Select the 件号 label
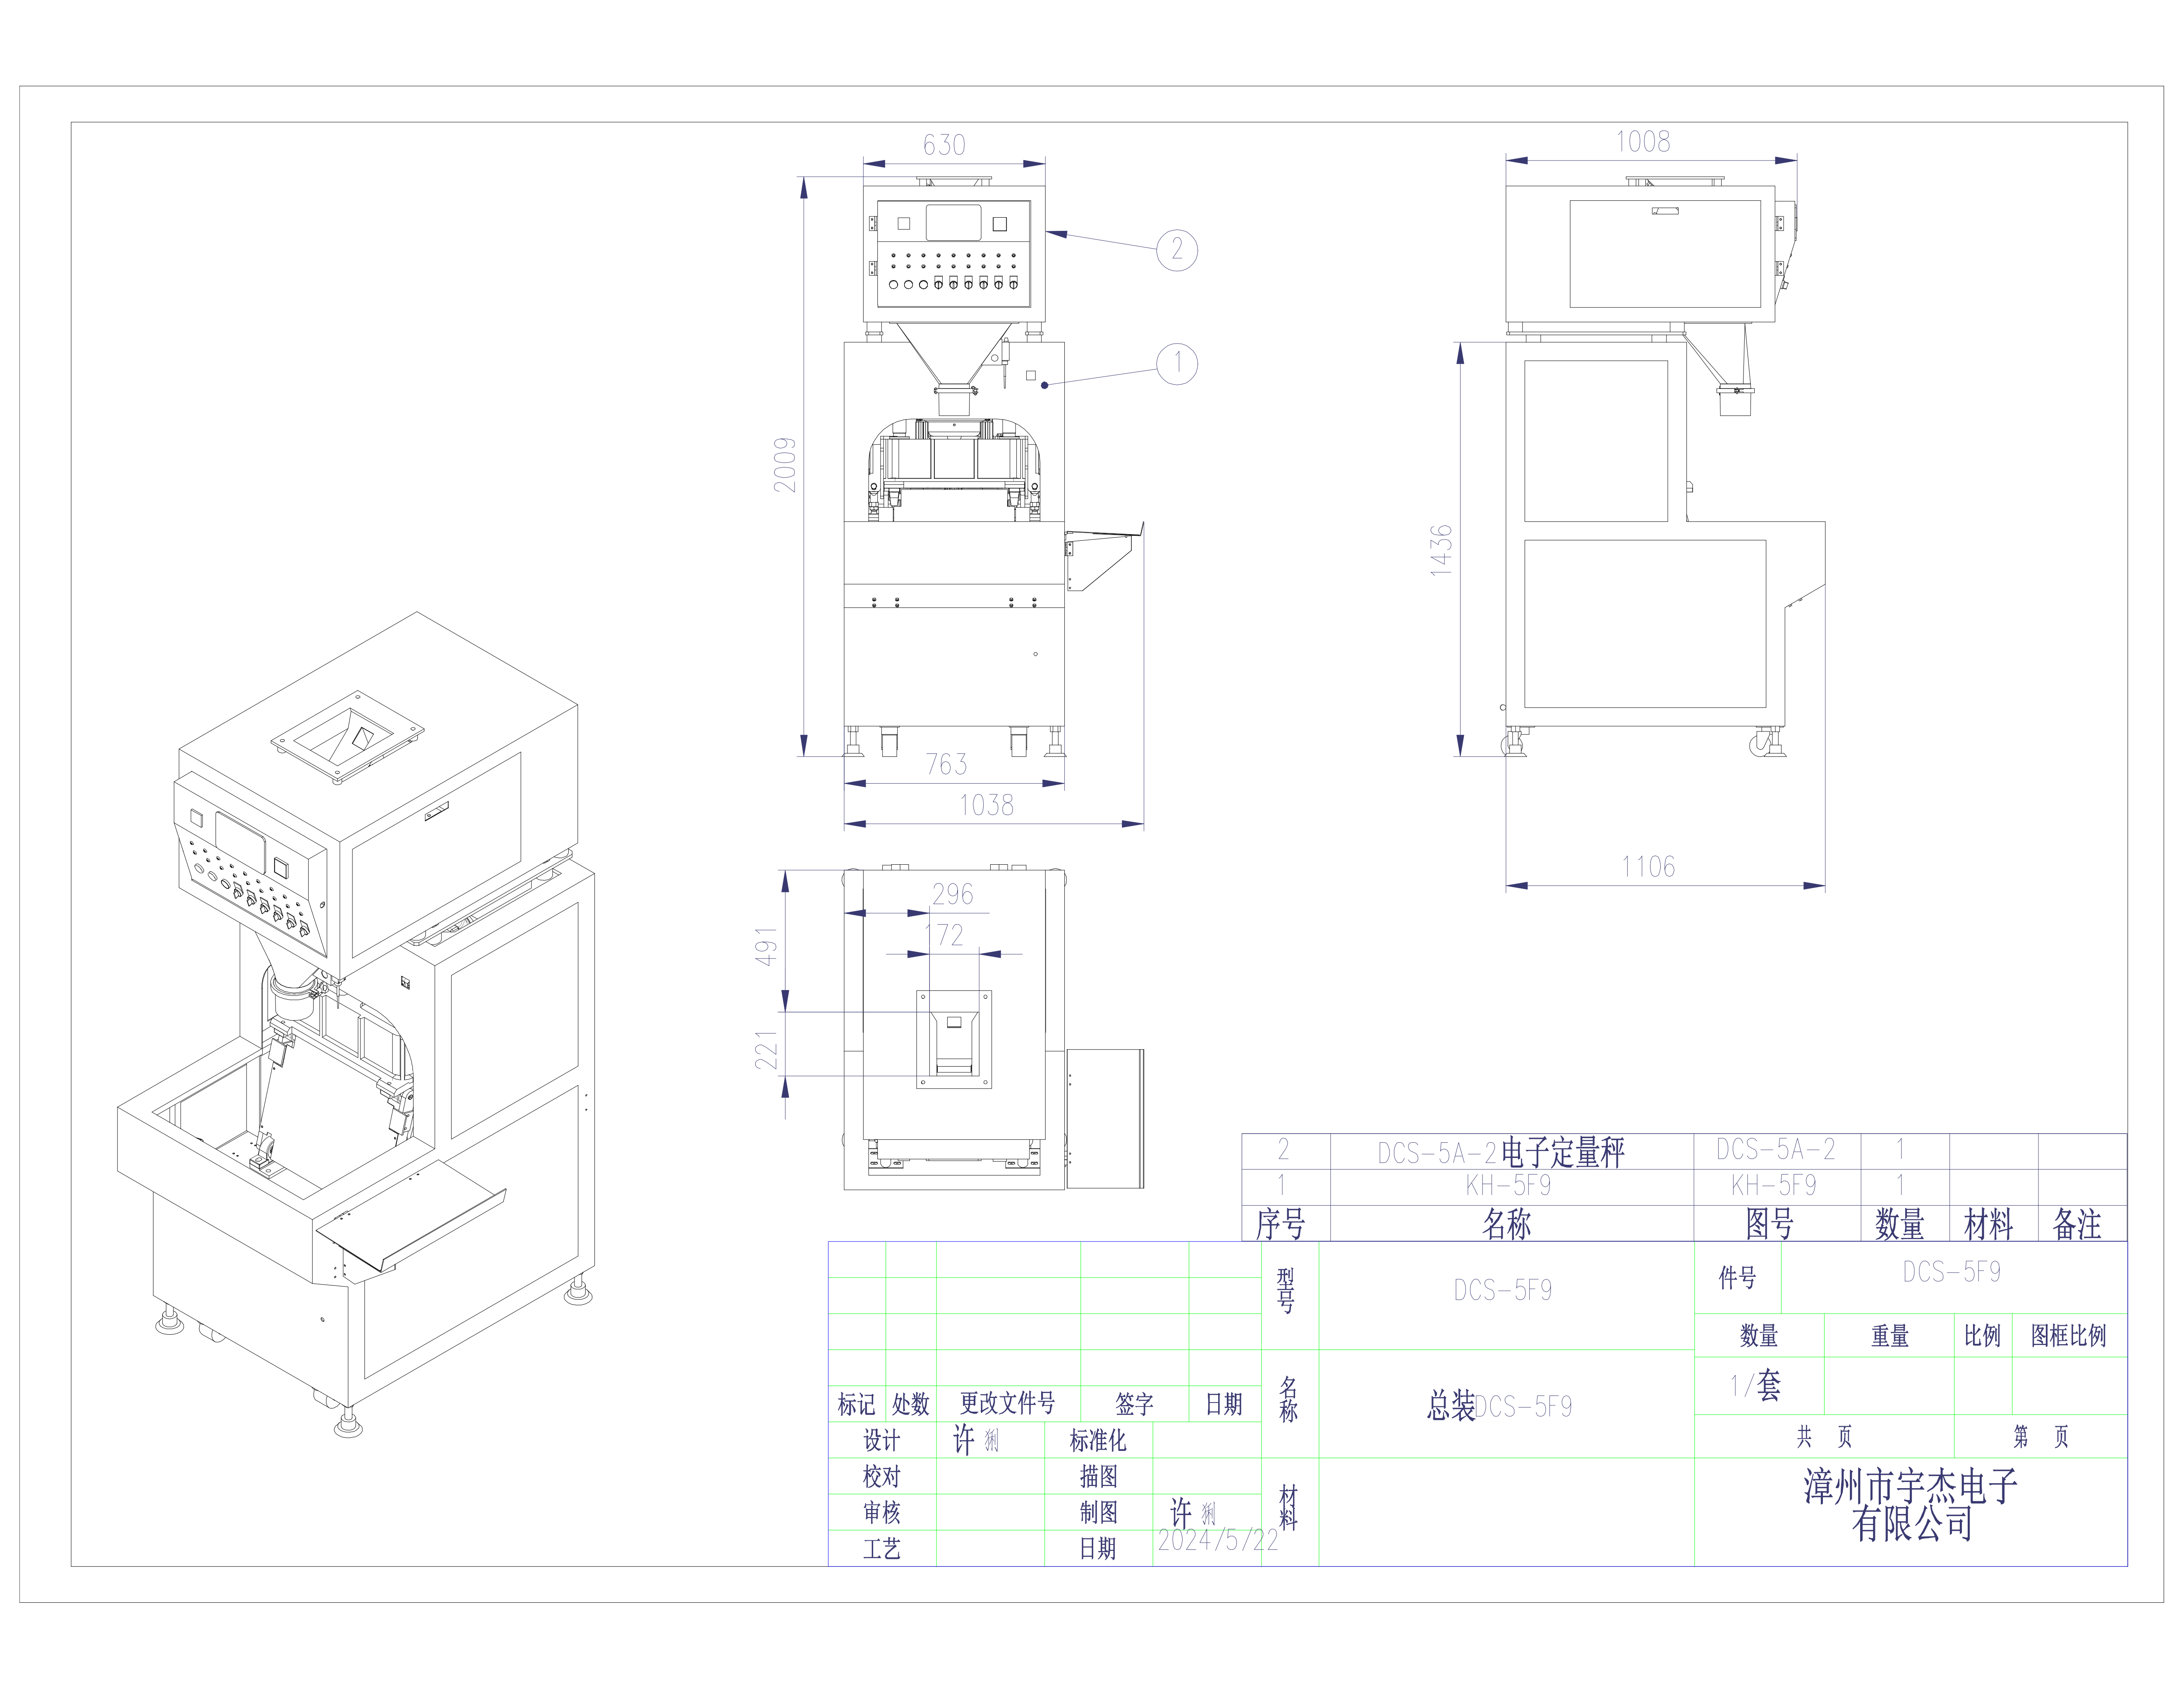The image size is (2184, 1688). coord(1737,1277)
